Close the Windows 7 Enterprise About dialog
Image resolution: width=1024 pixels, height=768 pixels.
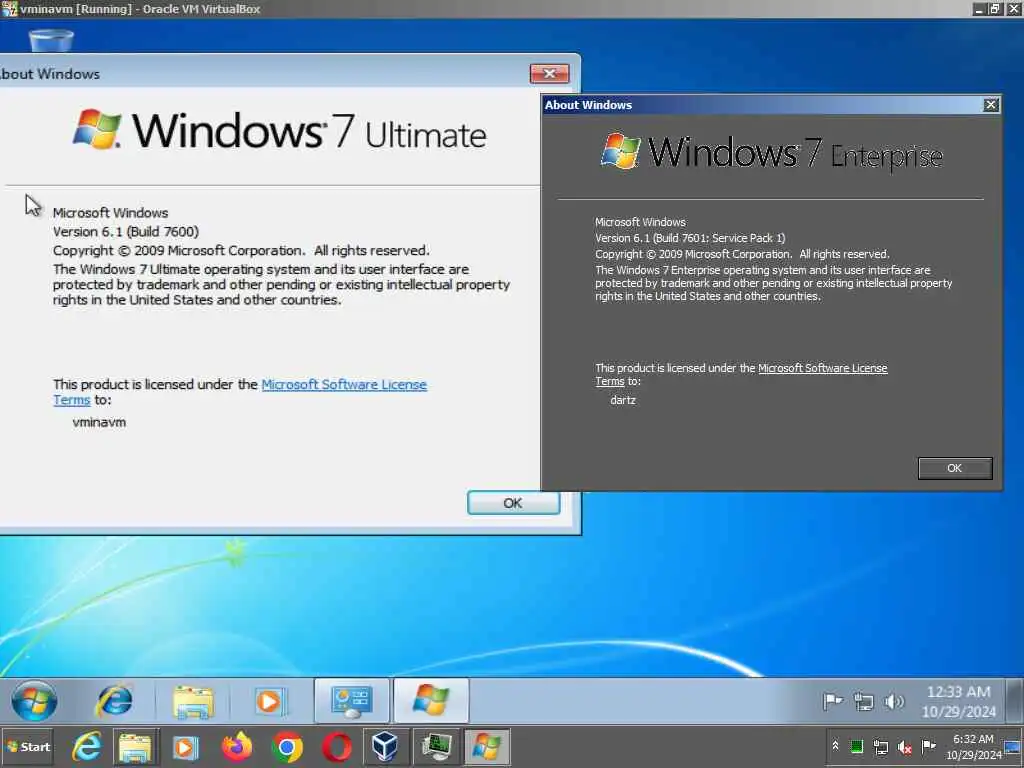991,105
